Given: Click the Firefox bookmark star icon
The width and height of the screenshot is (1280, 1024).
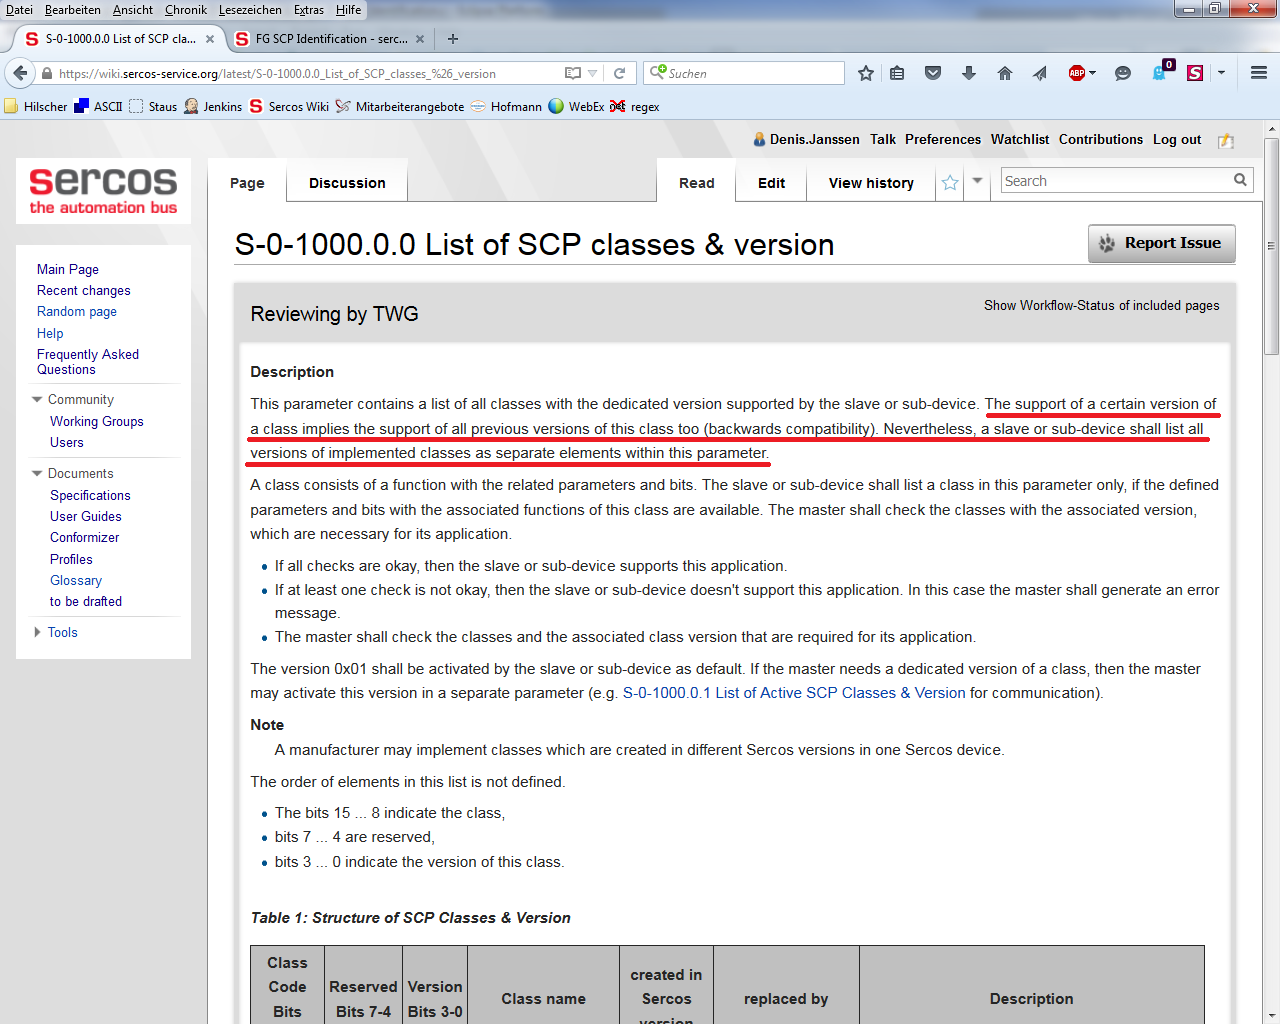Looking at the screenshot, I should (x=866, y=73).
